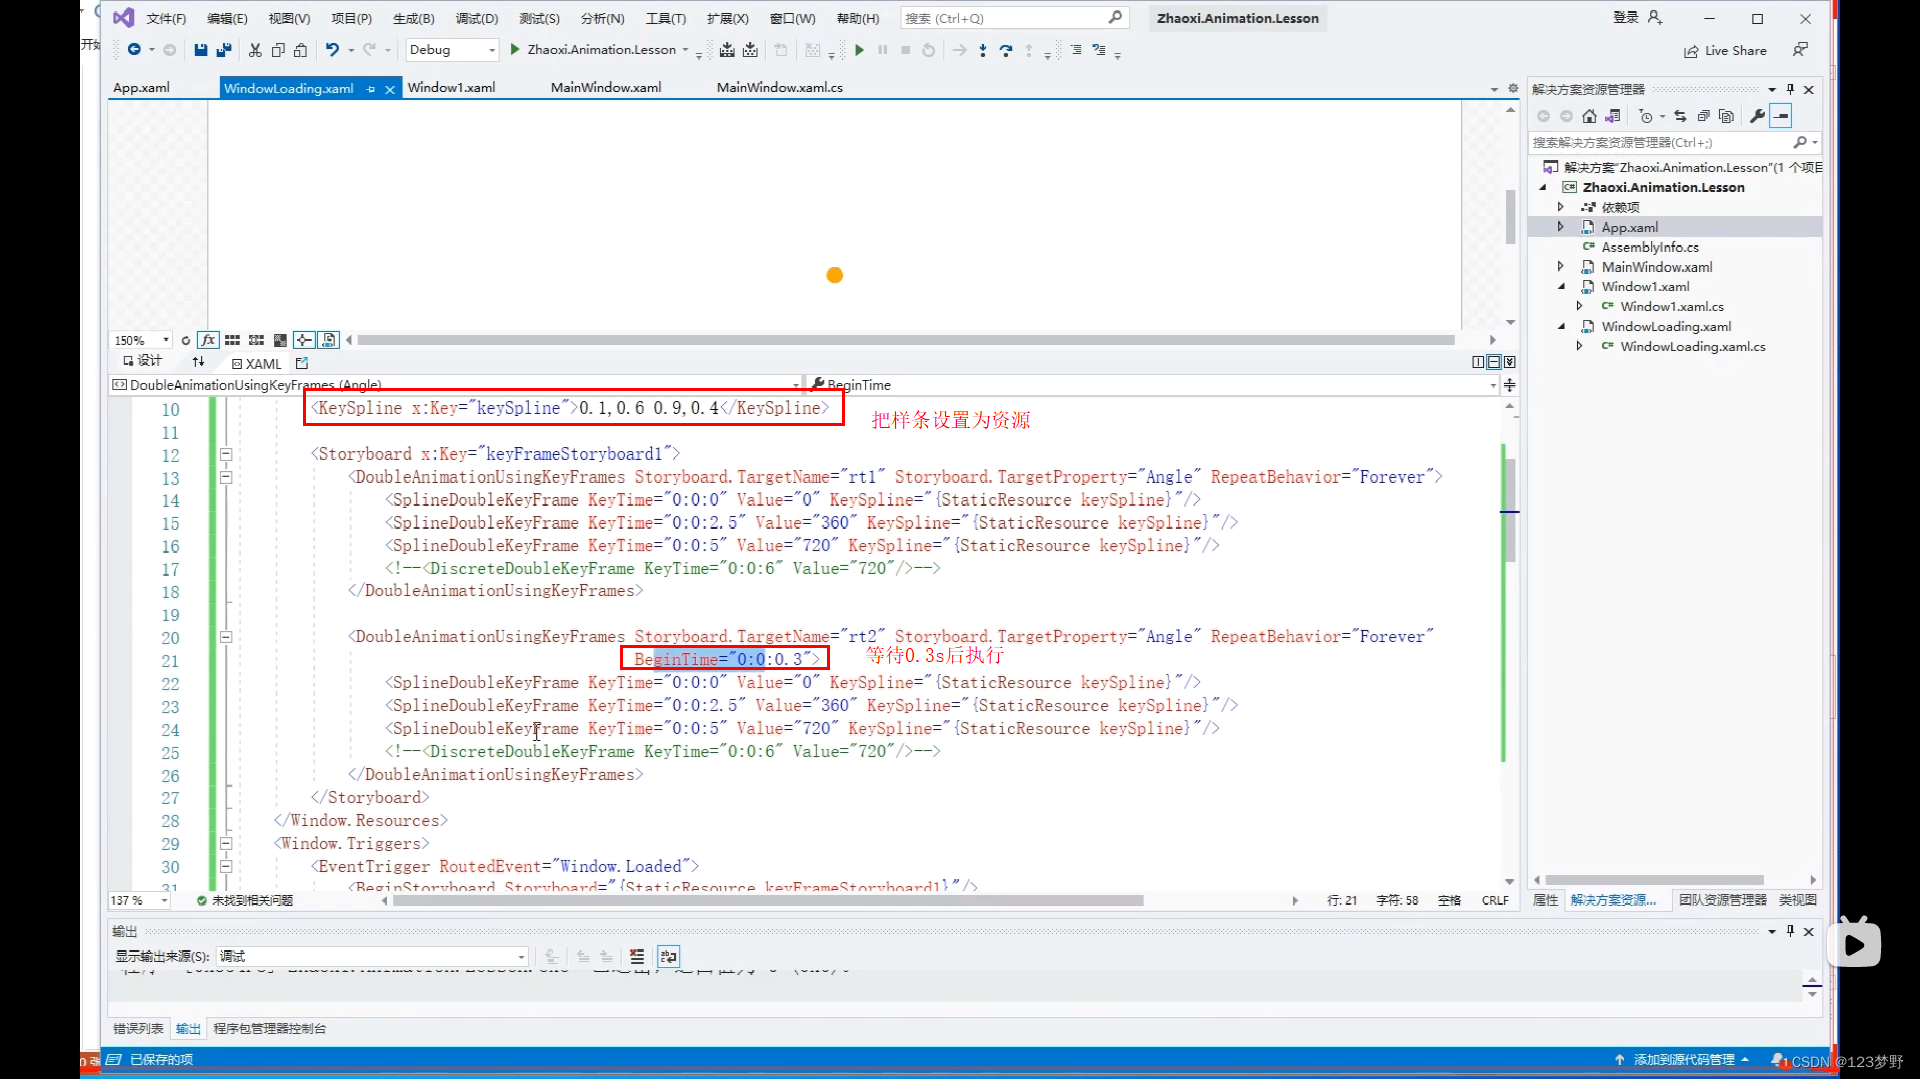The image size is (1920, 1079).
Task: Open the designer 150% zoom dropdown
Action: click(141, 340)
